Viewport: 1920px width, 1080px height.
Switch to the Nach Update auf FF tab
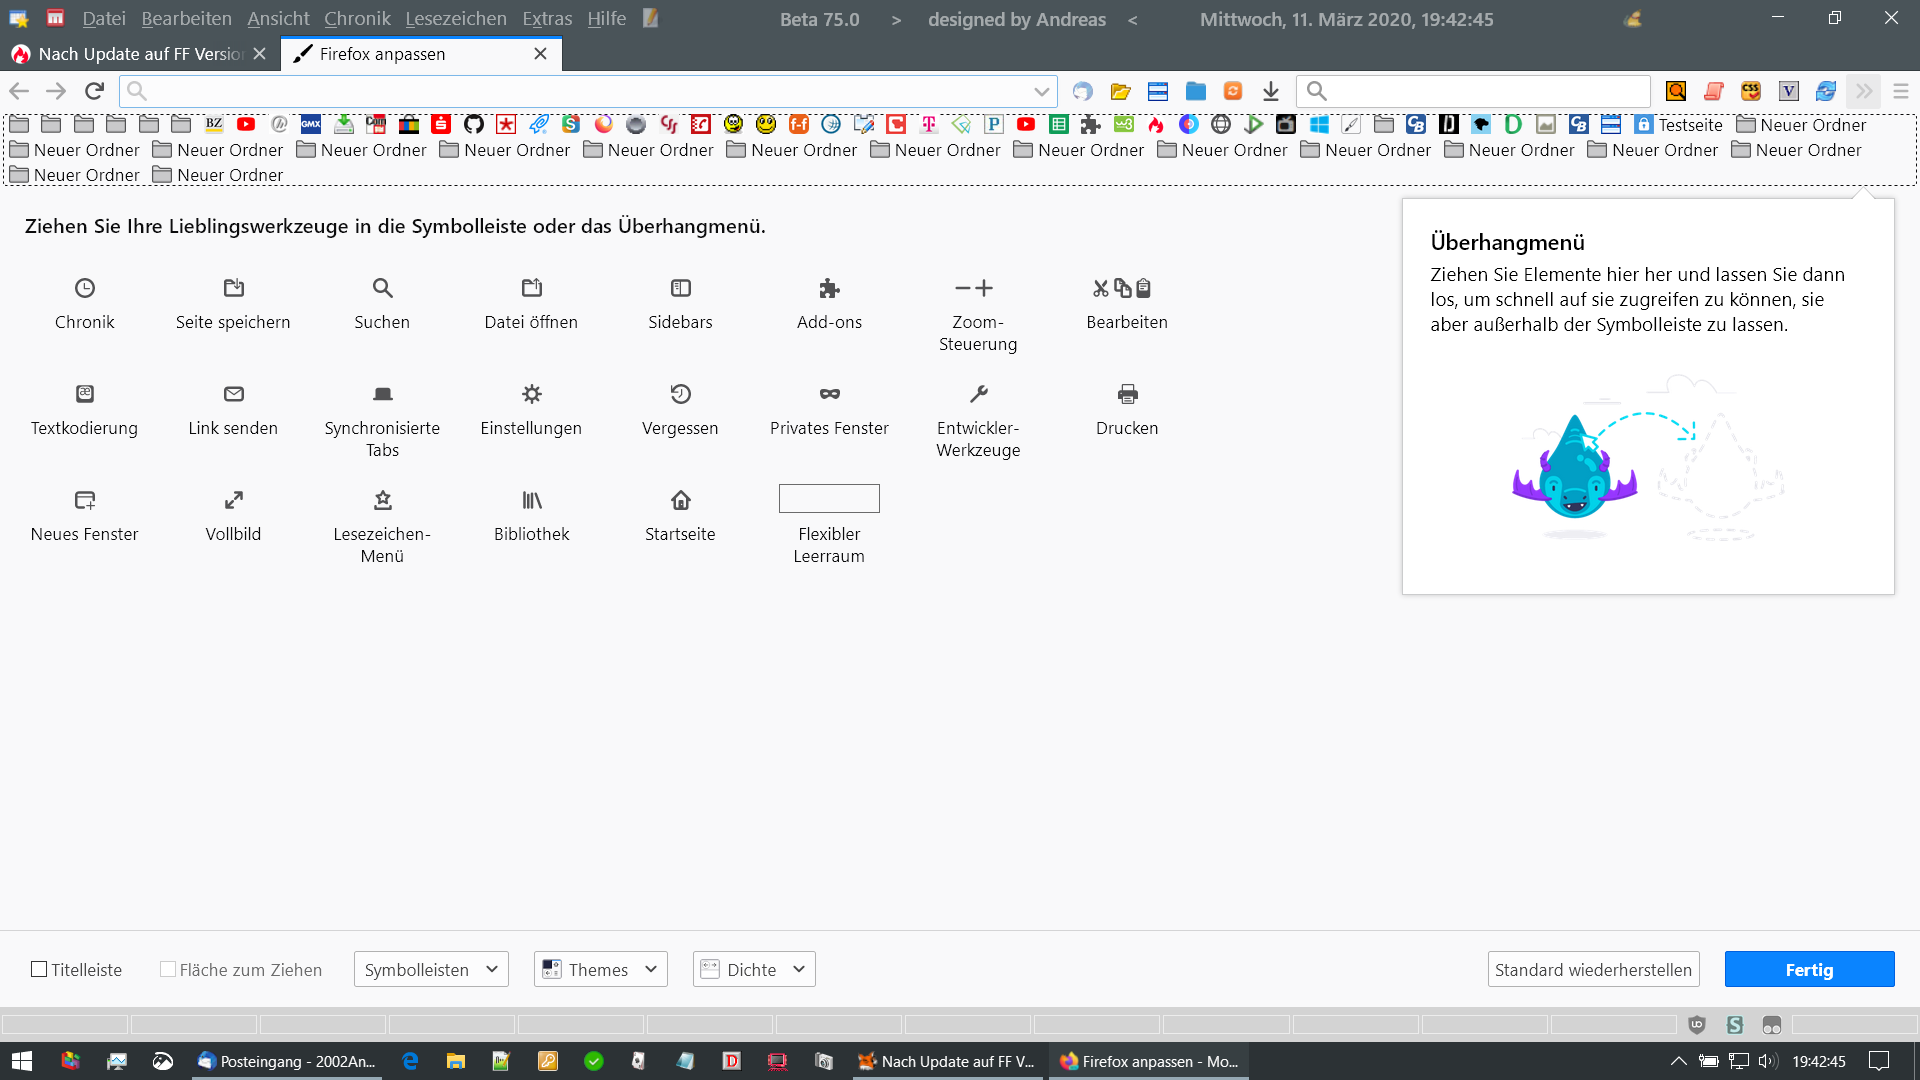pyautogui.click(x=140, y=54)
